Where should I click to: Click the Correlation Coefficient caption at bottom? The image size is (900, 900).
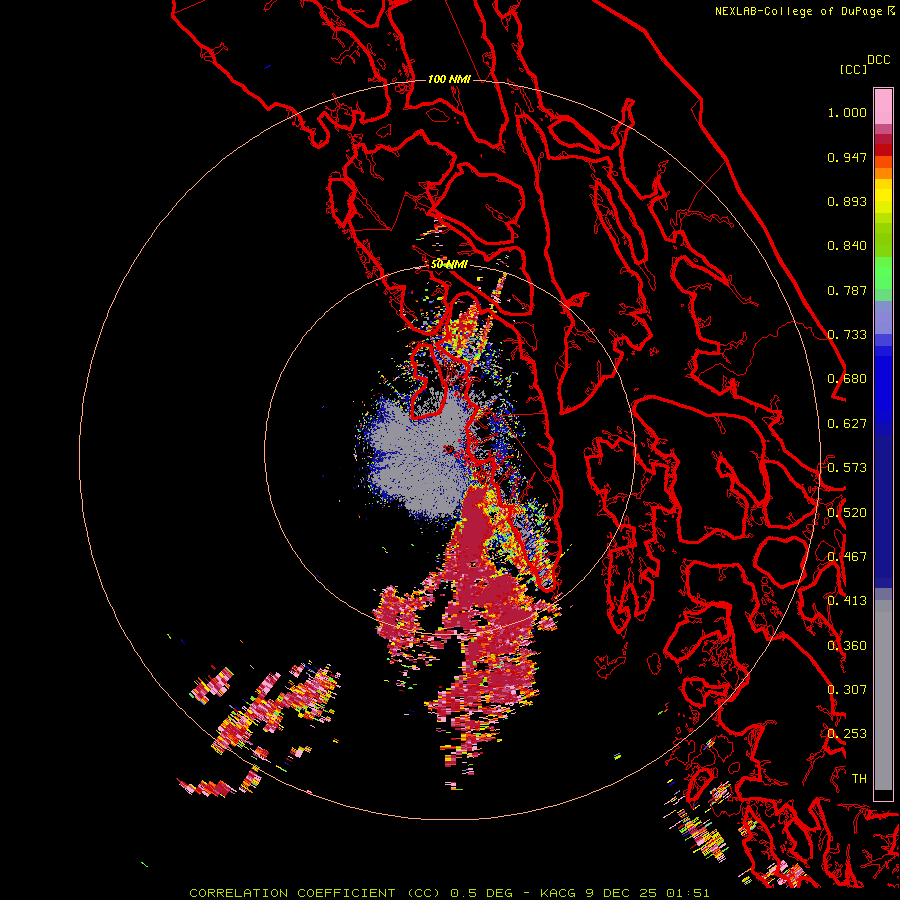(x=449, y=893)
